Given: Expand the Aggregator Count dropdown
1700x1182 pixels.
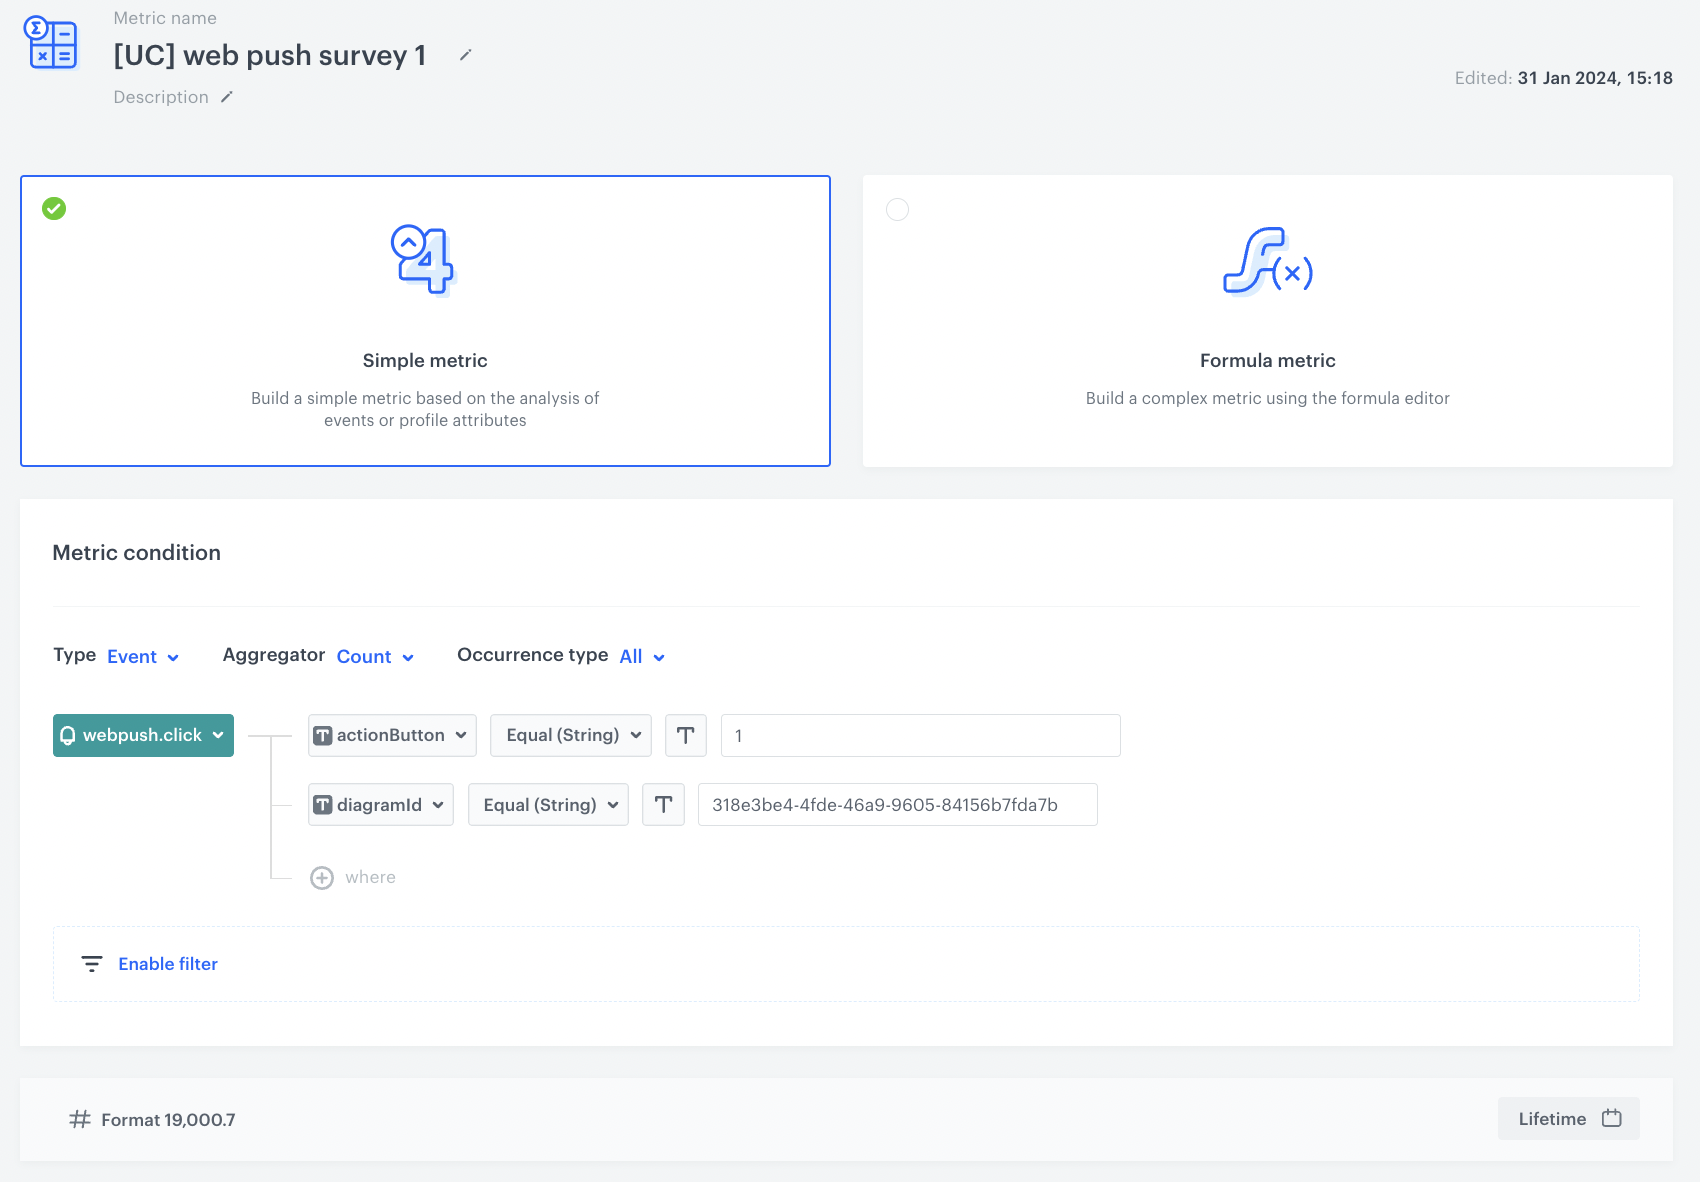Looking at the screenshot, I should (x=375, y=657).
